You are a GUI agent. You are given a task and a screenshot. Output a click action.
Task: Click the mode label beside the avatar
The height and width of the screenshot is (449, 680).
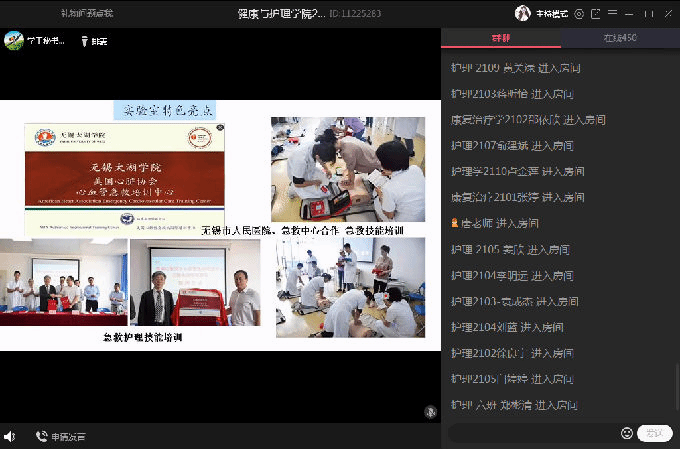tap(550, 13)
